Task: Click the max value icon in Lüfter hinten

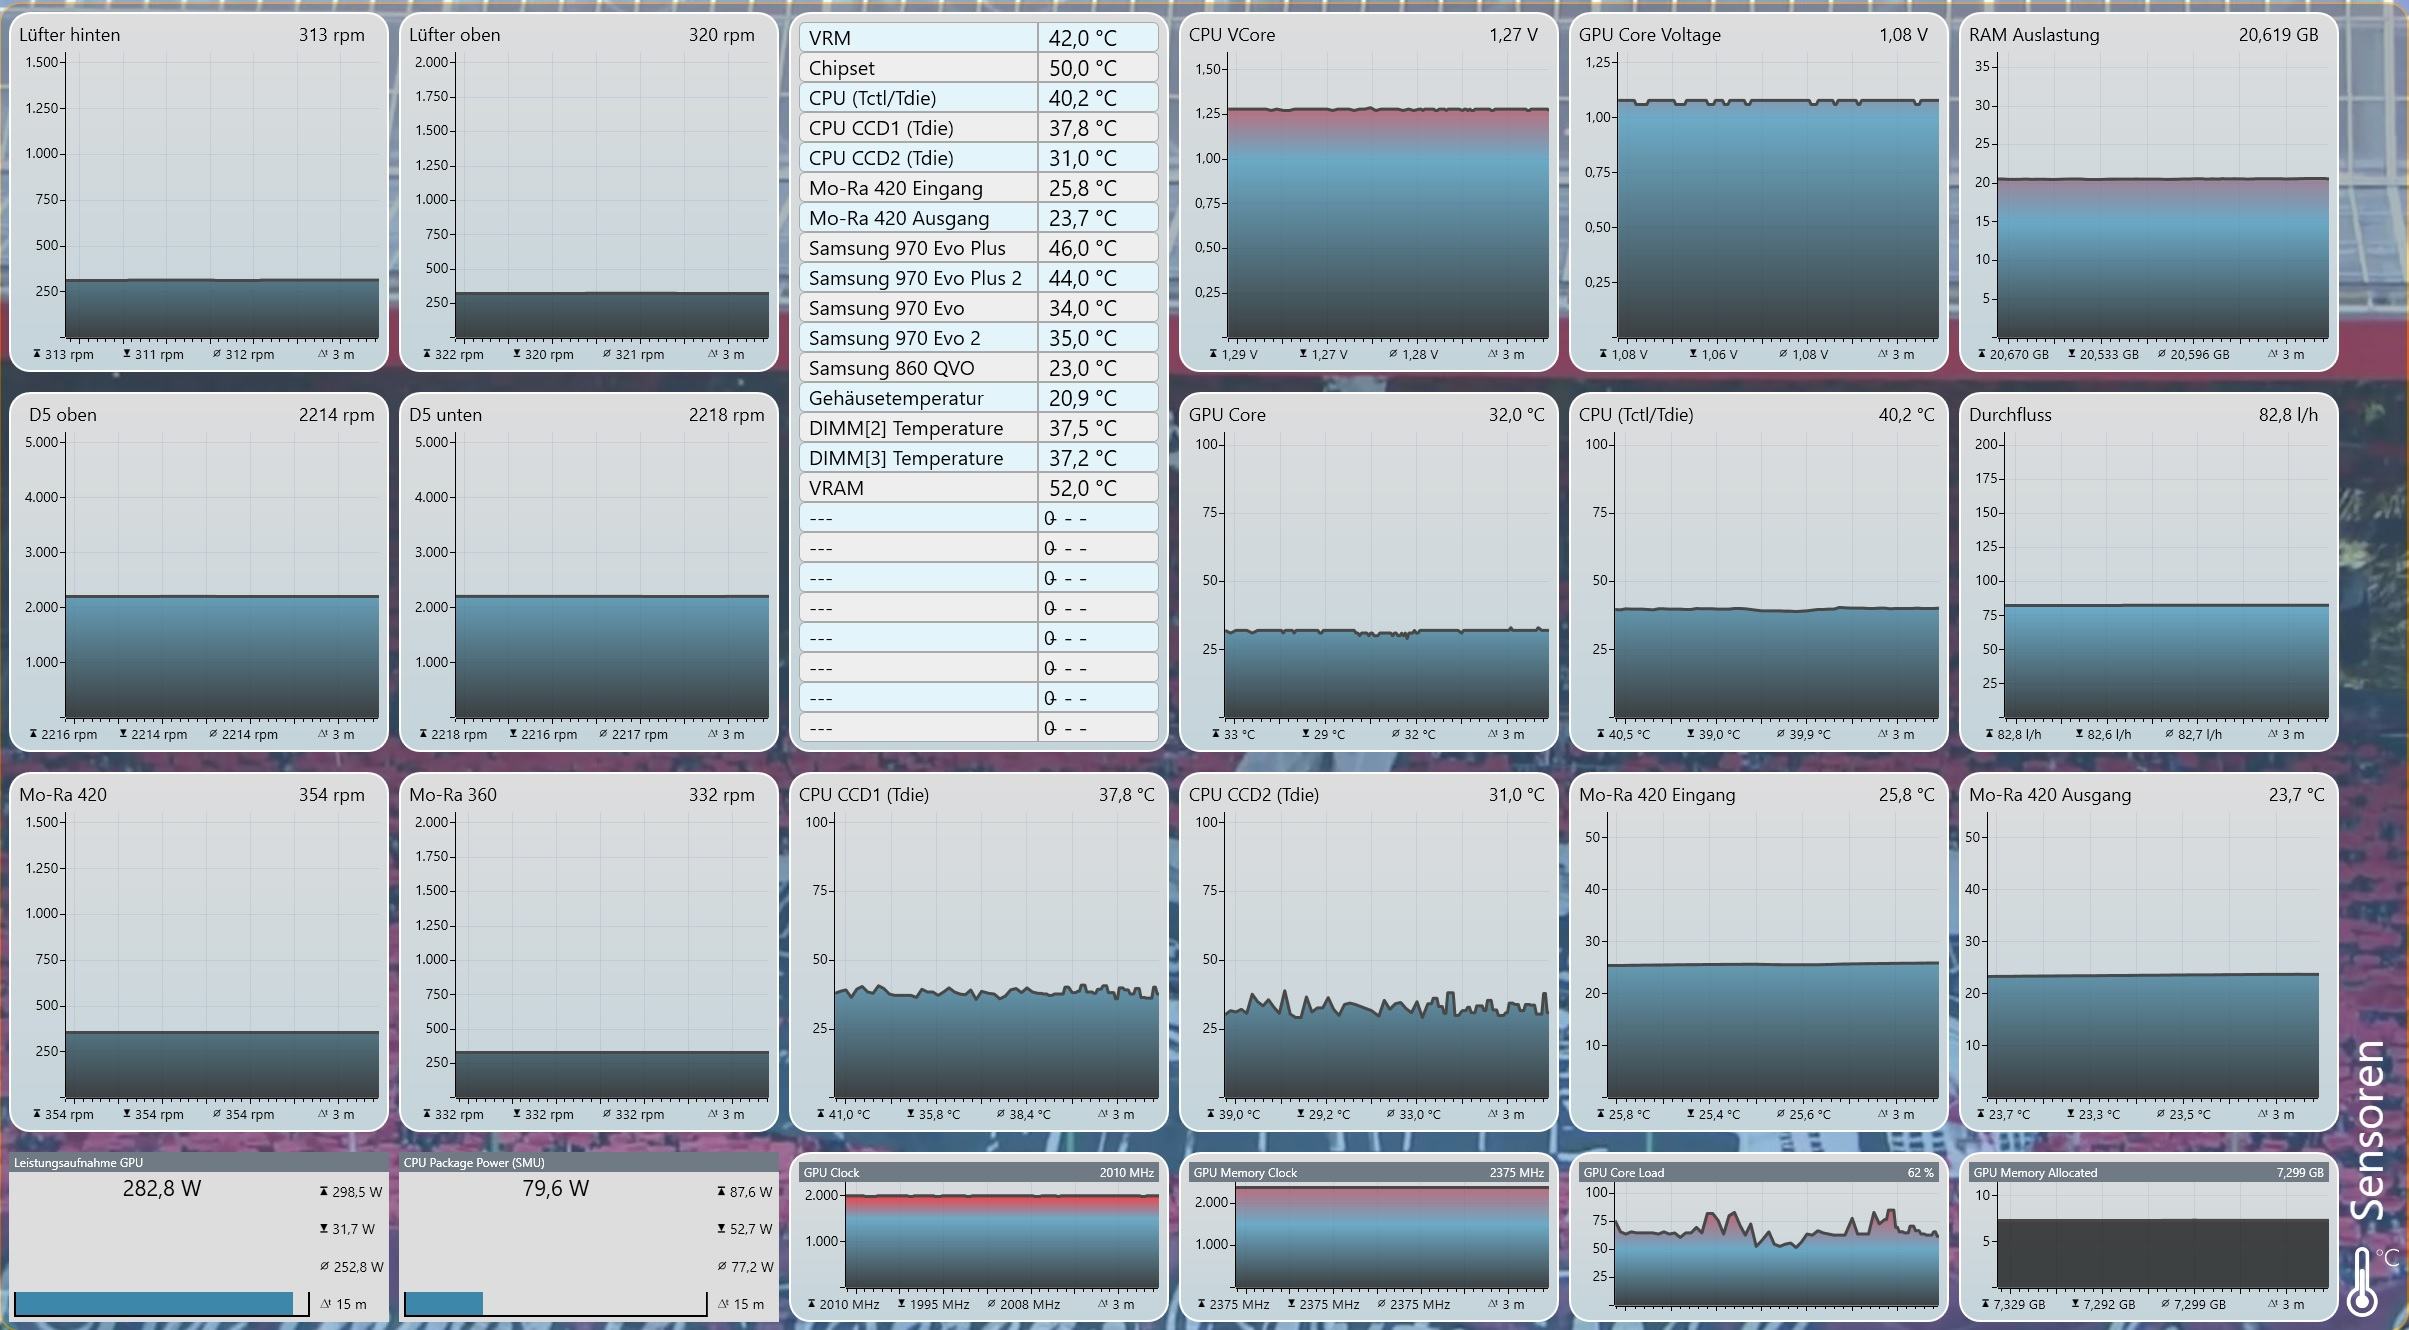Action: tap(37, 354)
